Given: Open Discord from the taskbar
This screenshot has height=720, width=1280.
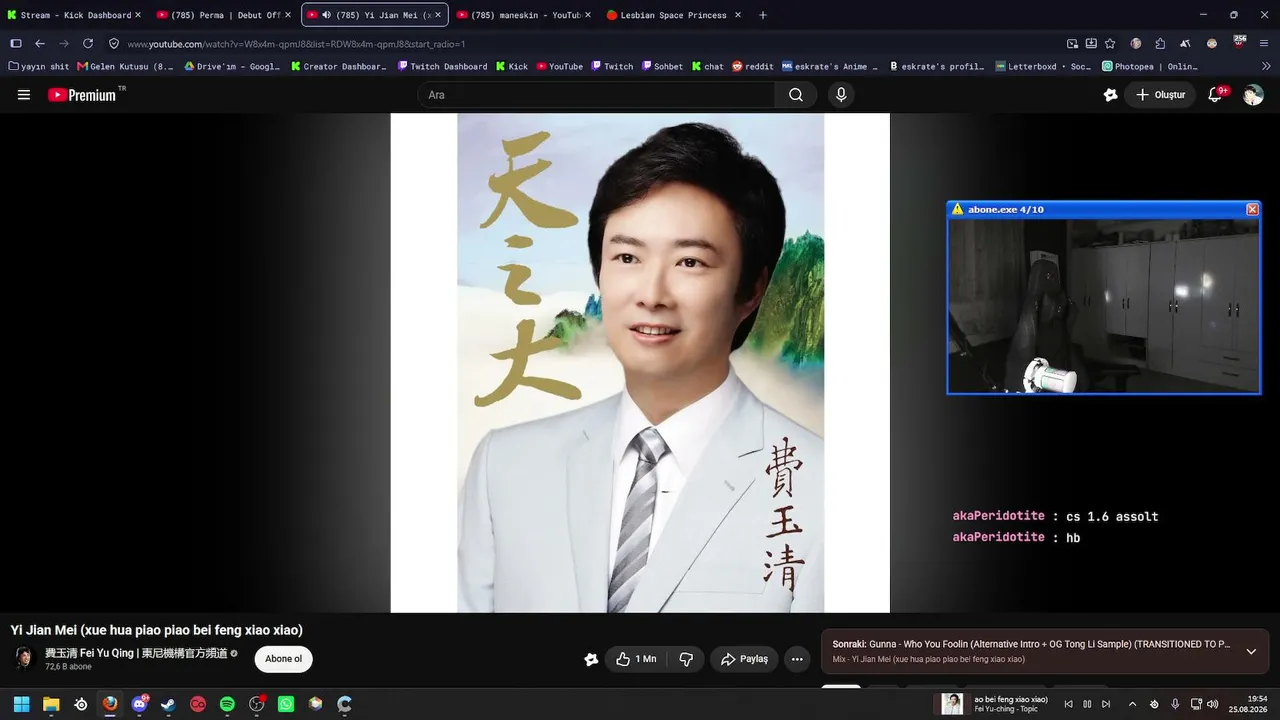Looking at the screenshot, I should point(139,704).
